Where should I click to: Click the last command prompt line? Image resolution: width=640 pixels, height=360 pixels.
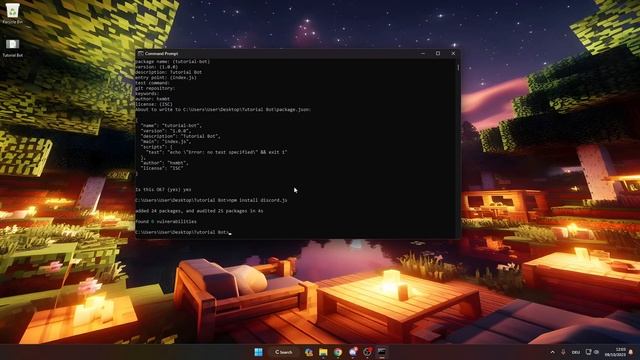[x=183, y=232]
